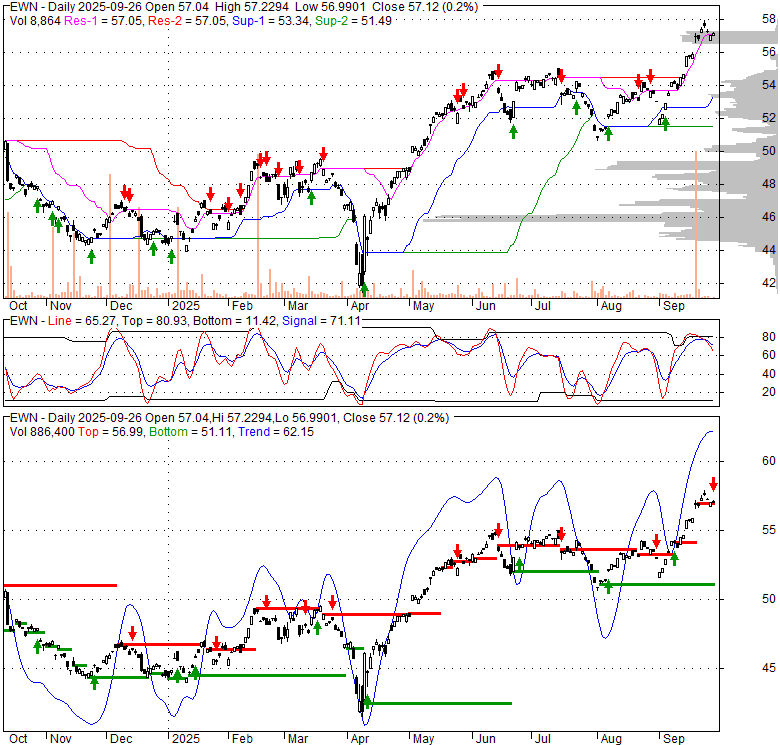Click the EWN Daily 2025-09-26 header in top chart

[x=244, y=7]
